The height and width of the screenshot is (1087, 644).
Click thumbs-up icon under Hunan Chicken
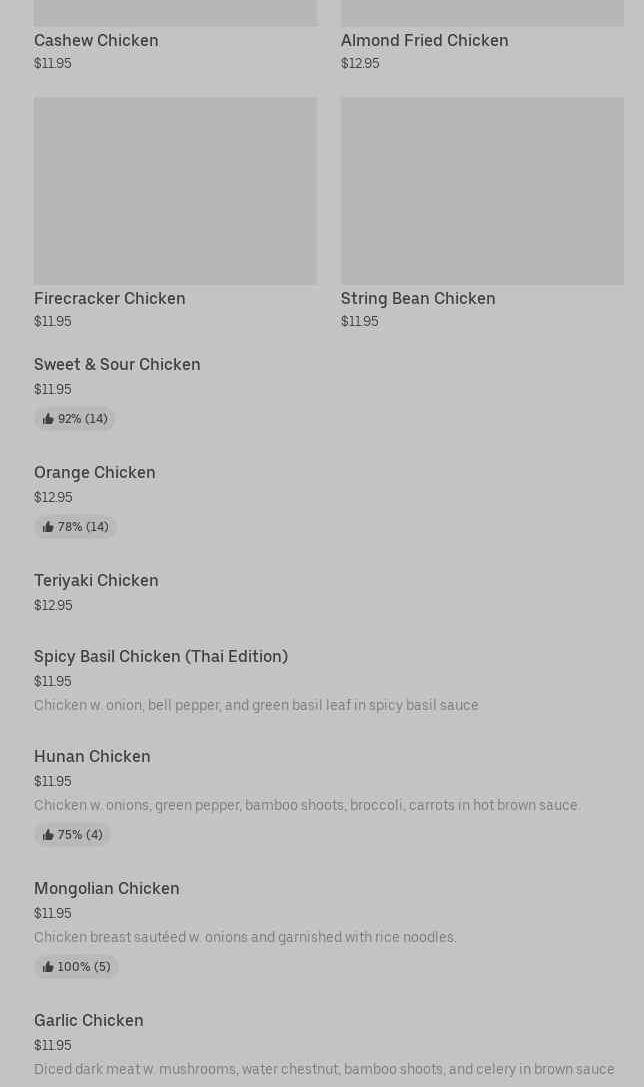48,835
